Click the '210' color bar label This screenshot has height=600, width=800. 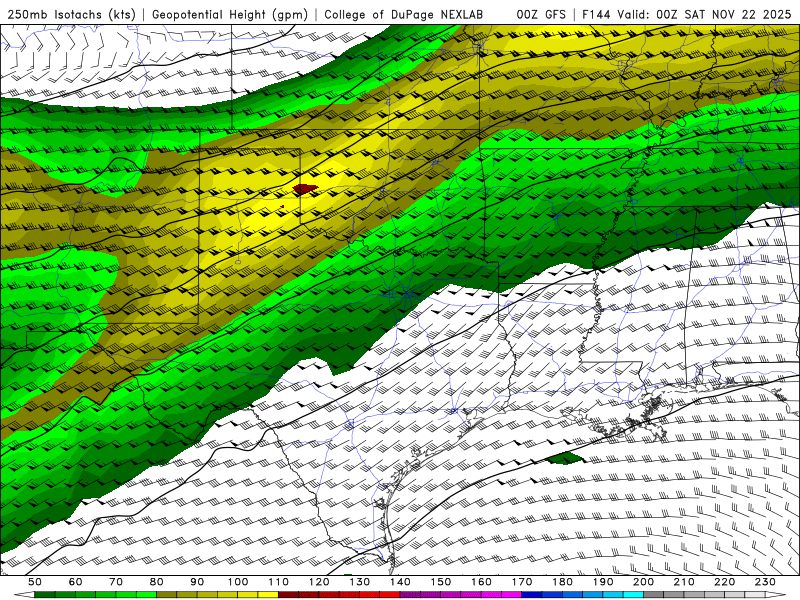[x=684, y=582]
